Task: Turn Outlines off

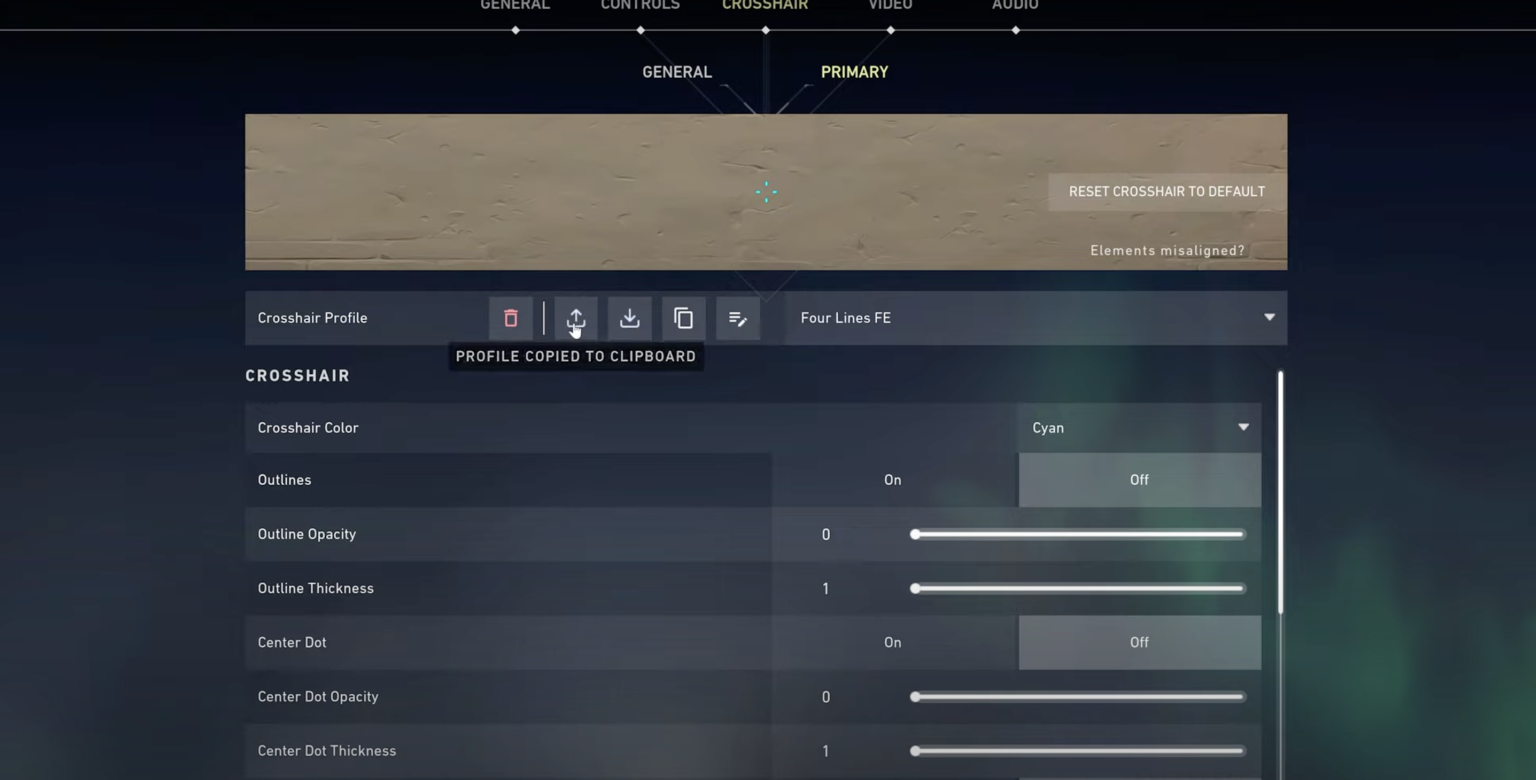Action: tap(1138, 479)
